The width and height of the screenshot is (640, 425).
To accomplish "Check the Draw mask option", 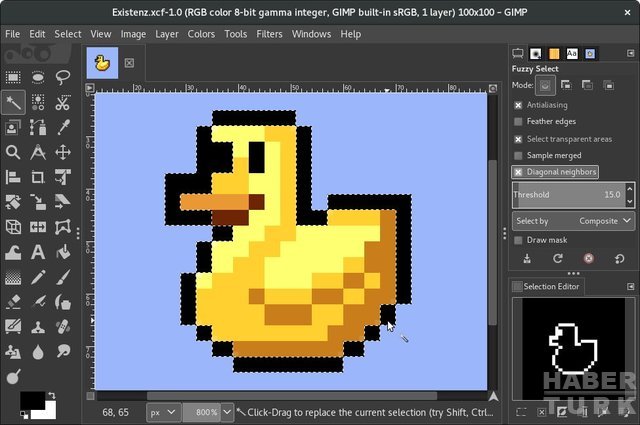I will point(518,240).
